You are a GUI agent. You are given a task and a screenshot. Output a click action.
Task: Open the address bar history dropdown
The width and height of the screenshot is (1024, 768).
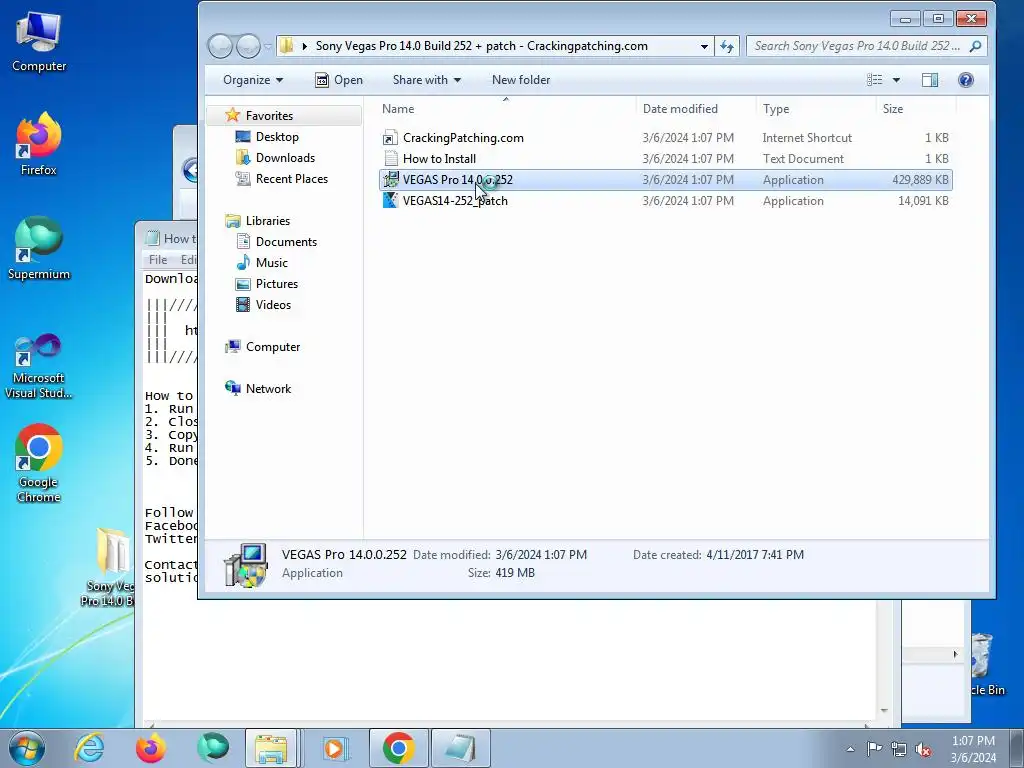click(x=704, y=46)
